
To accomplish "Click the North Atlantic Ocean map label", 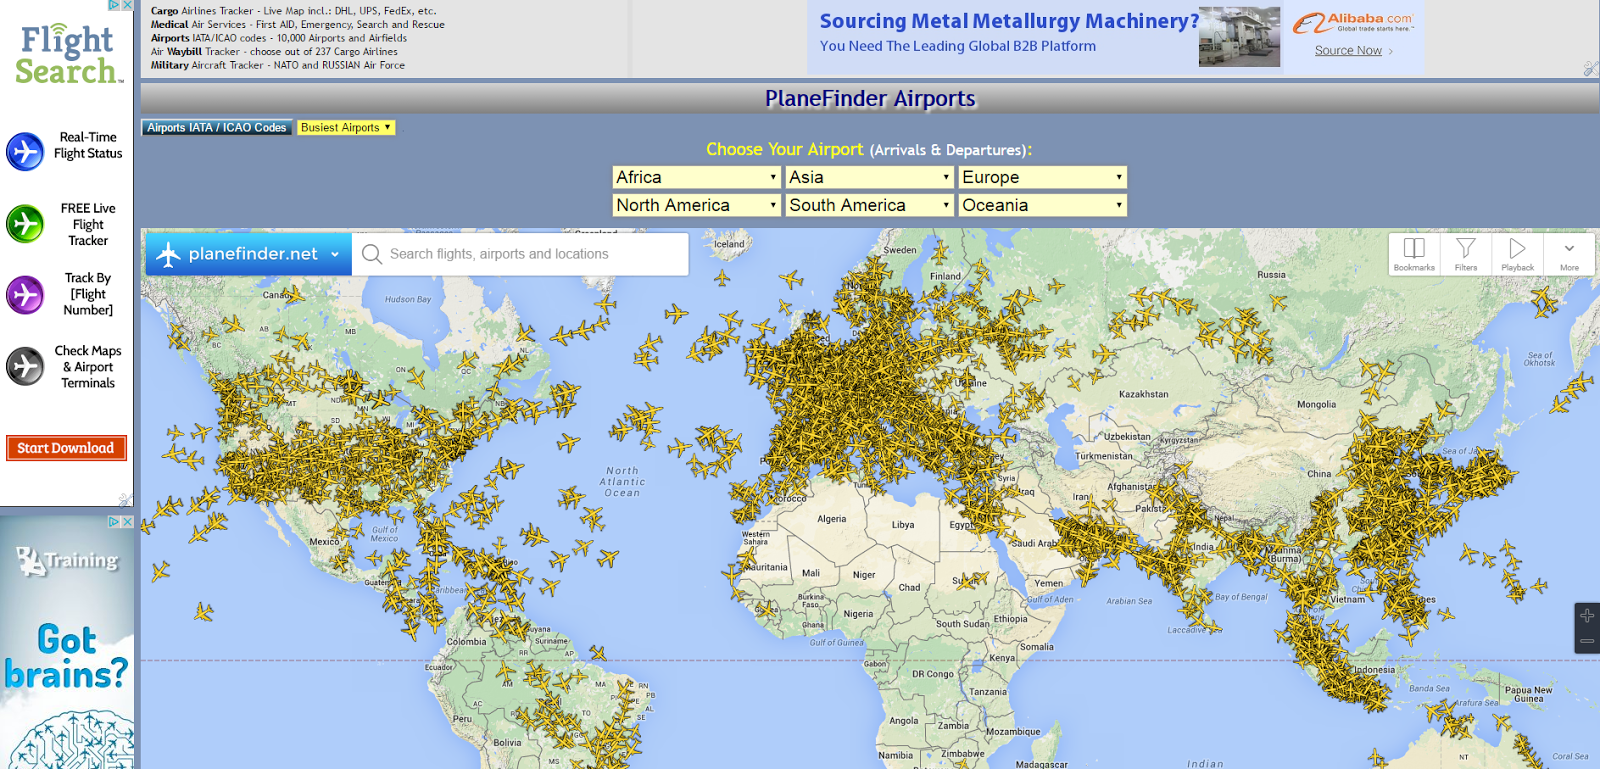I will 622,482.
